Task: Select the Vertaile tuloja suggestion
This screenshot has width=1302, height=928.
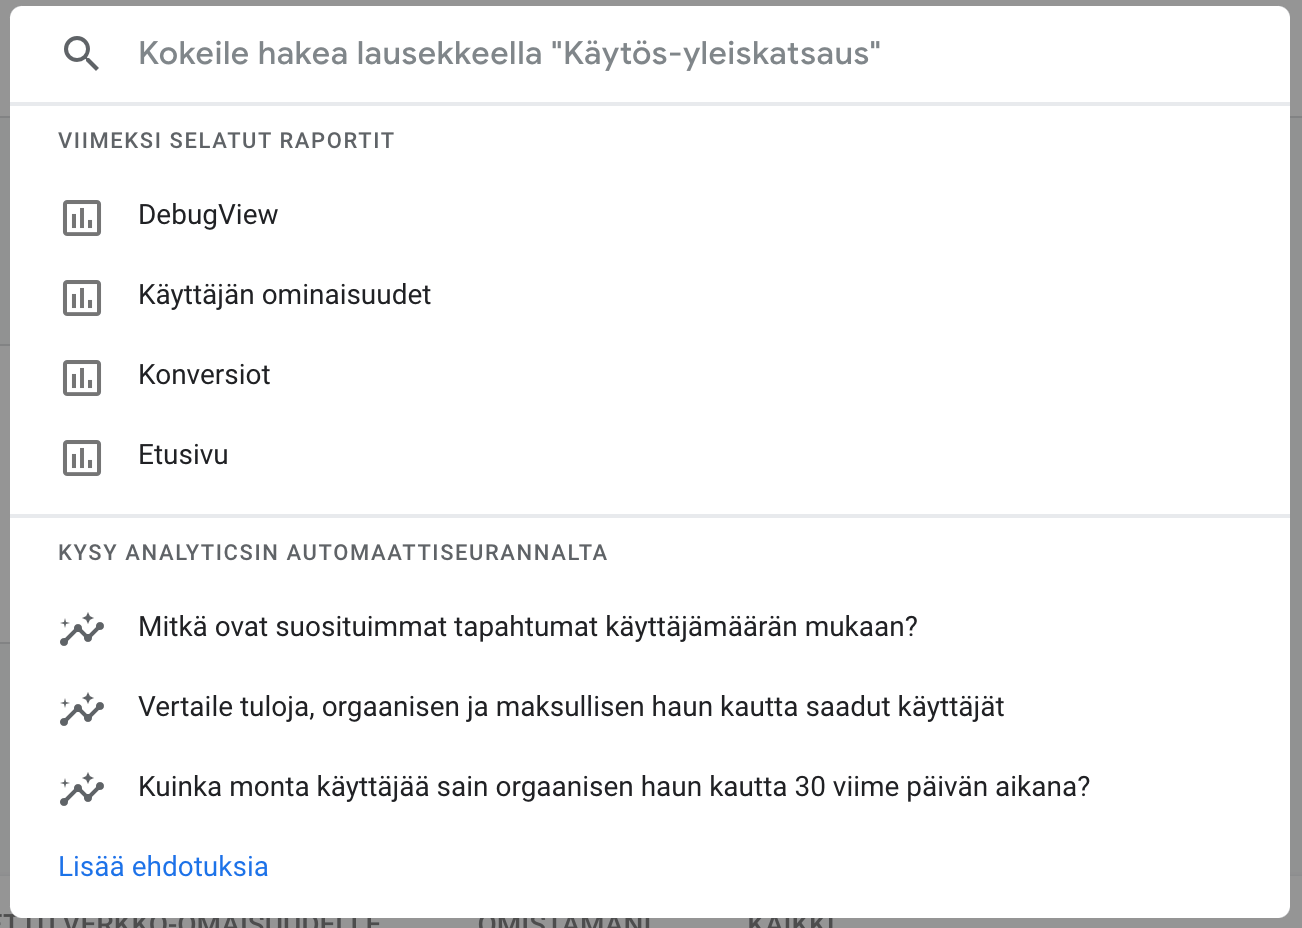Action: (x=650, y=707)
